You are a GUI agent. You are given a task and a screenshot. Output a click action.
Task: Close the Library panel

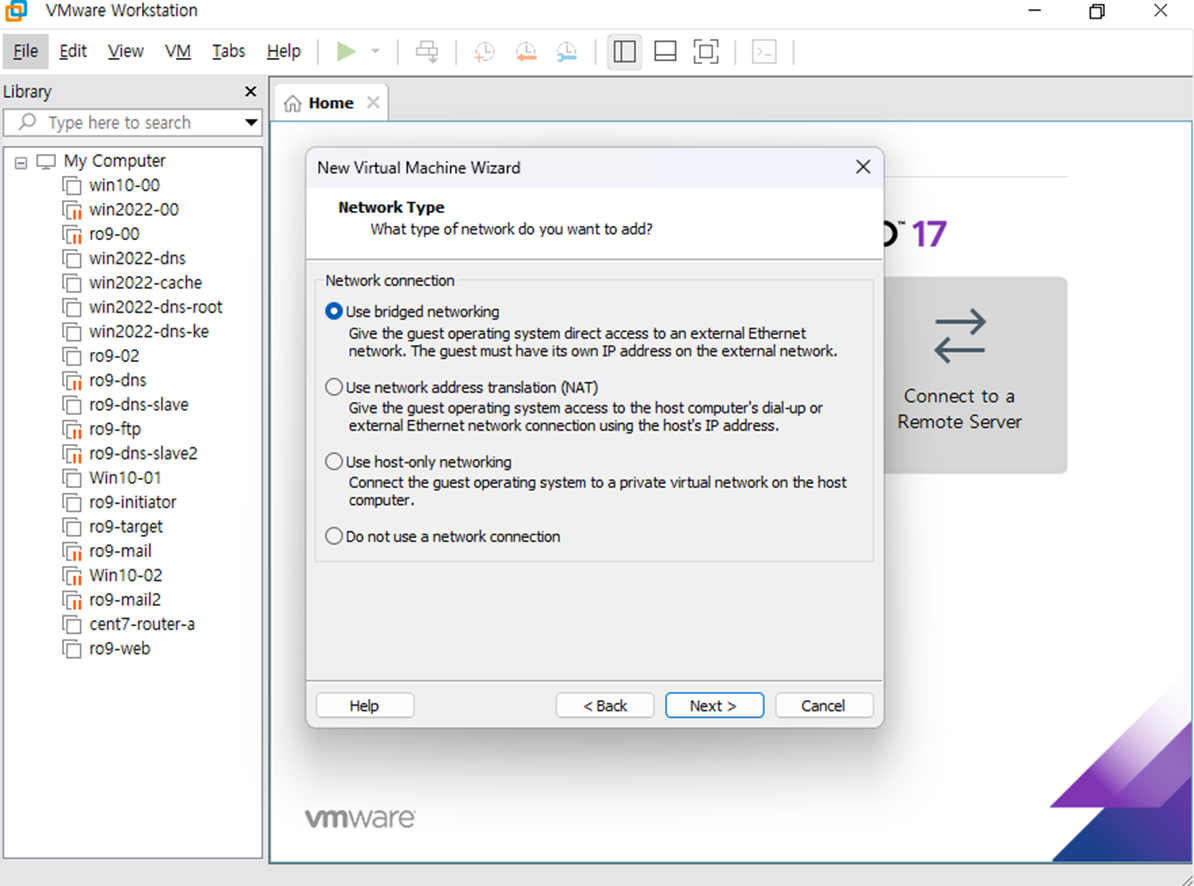pyautogui.click(x=251, y=91)
